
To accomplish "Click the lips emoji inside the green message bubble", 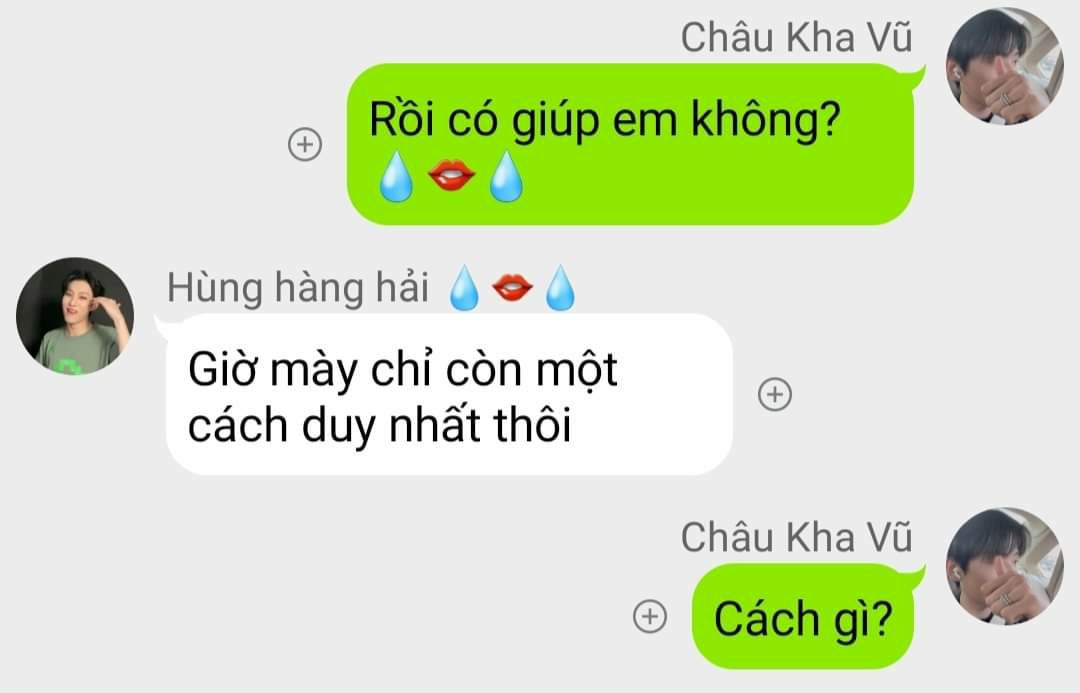I will click(451, 175).
